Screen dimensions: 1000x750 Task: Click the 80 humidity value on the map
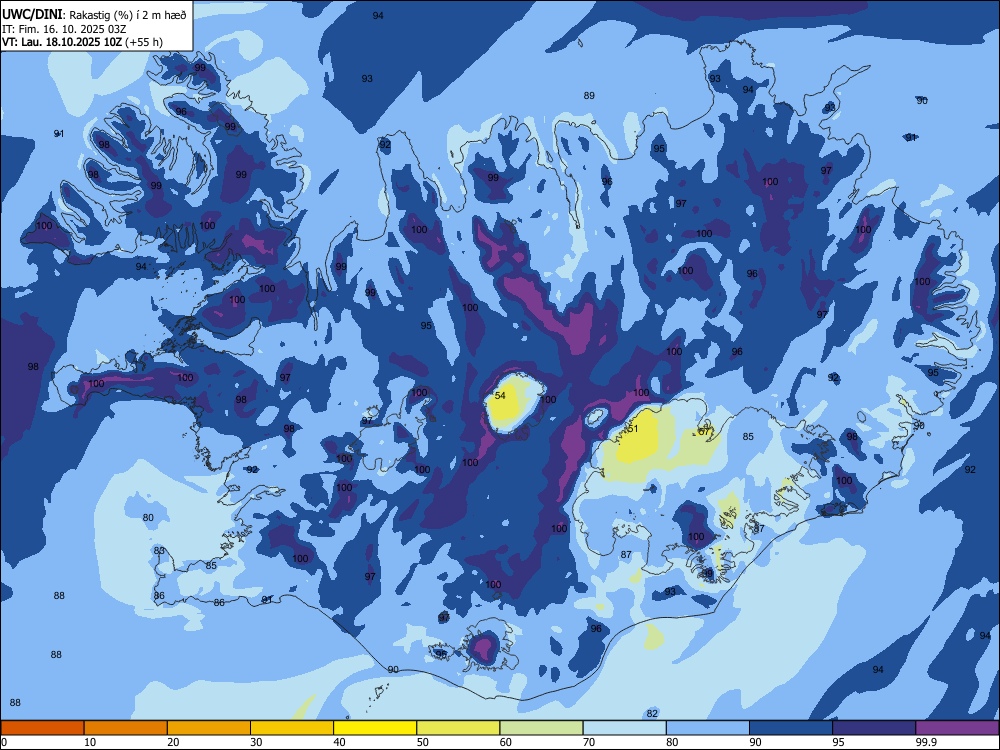coord(148,517)
